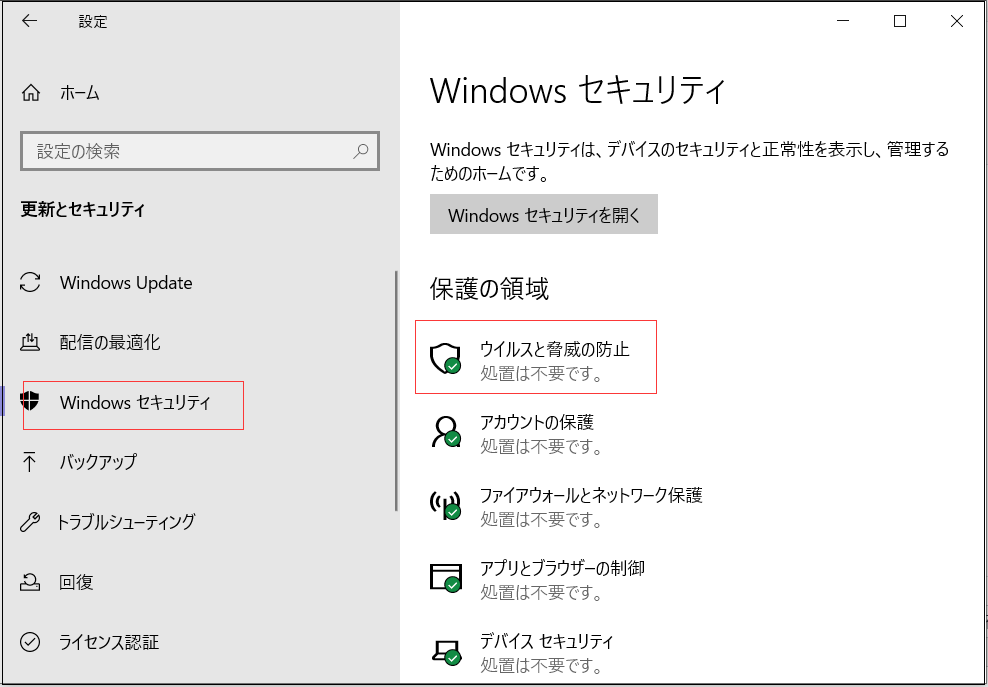Click the back arrow in title bar

click(x=30, y=21)
